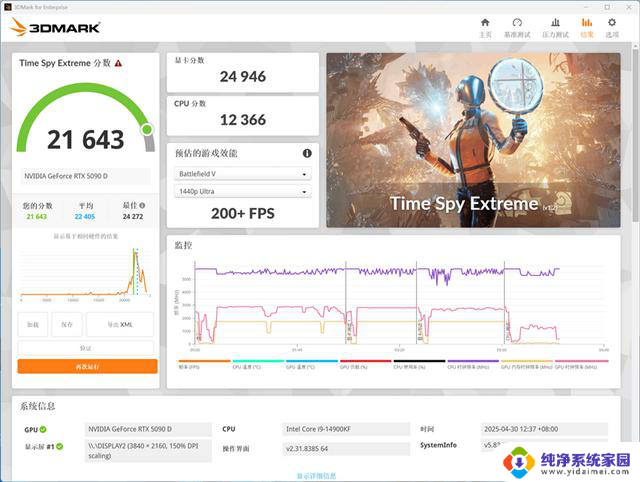
Task: Click the graphics score 24 946
Action: (x=243, y=76)
